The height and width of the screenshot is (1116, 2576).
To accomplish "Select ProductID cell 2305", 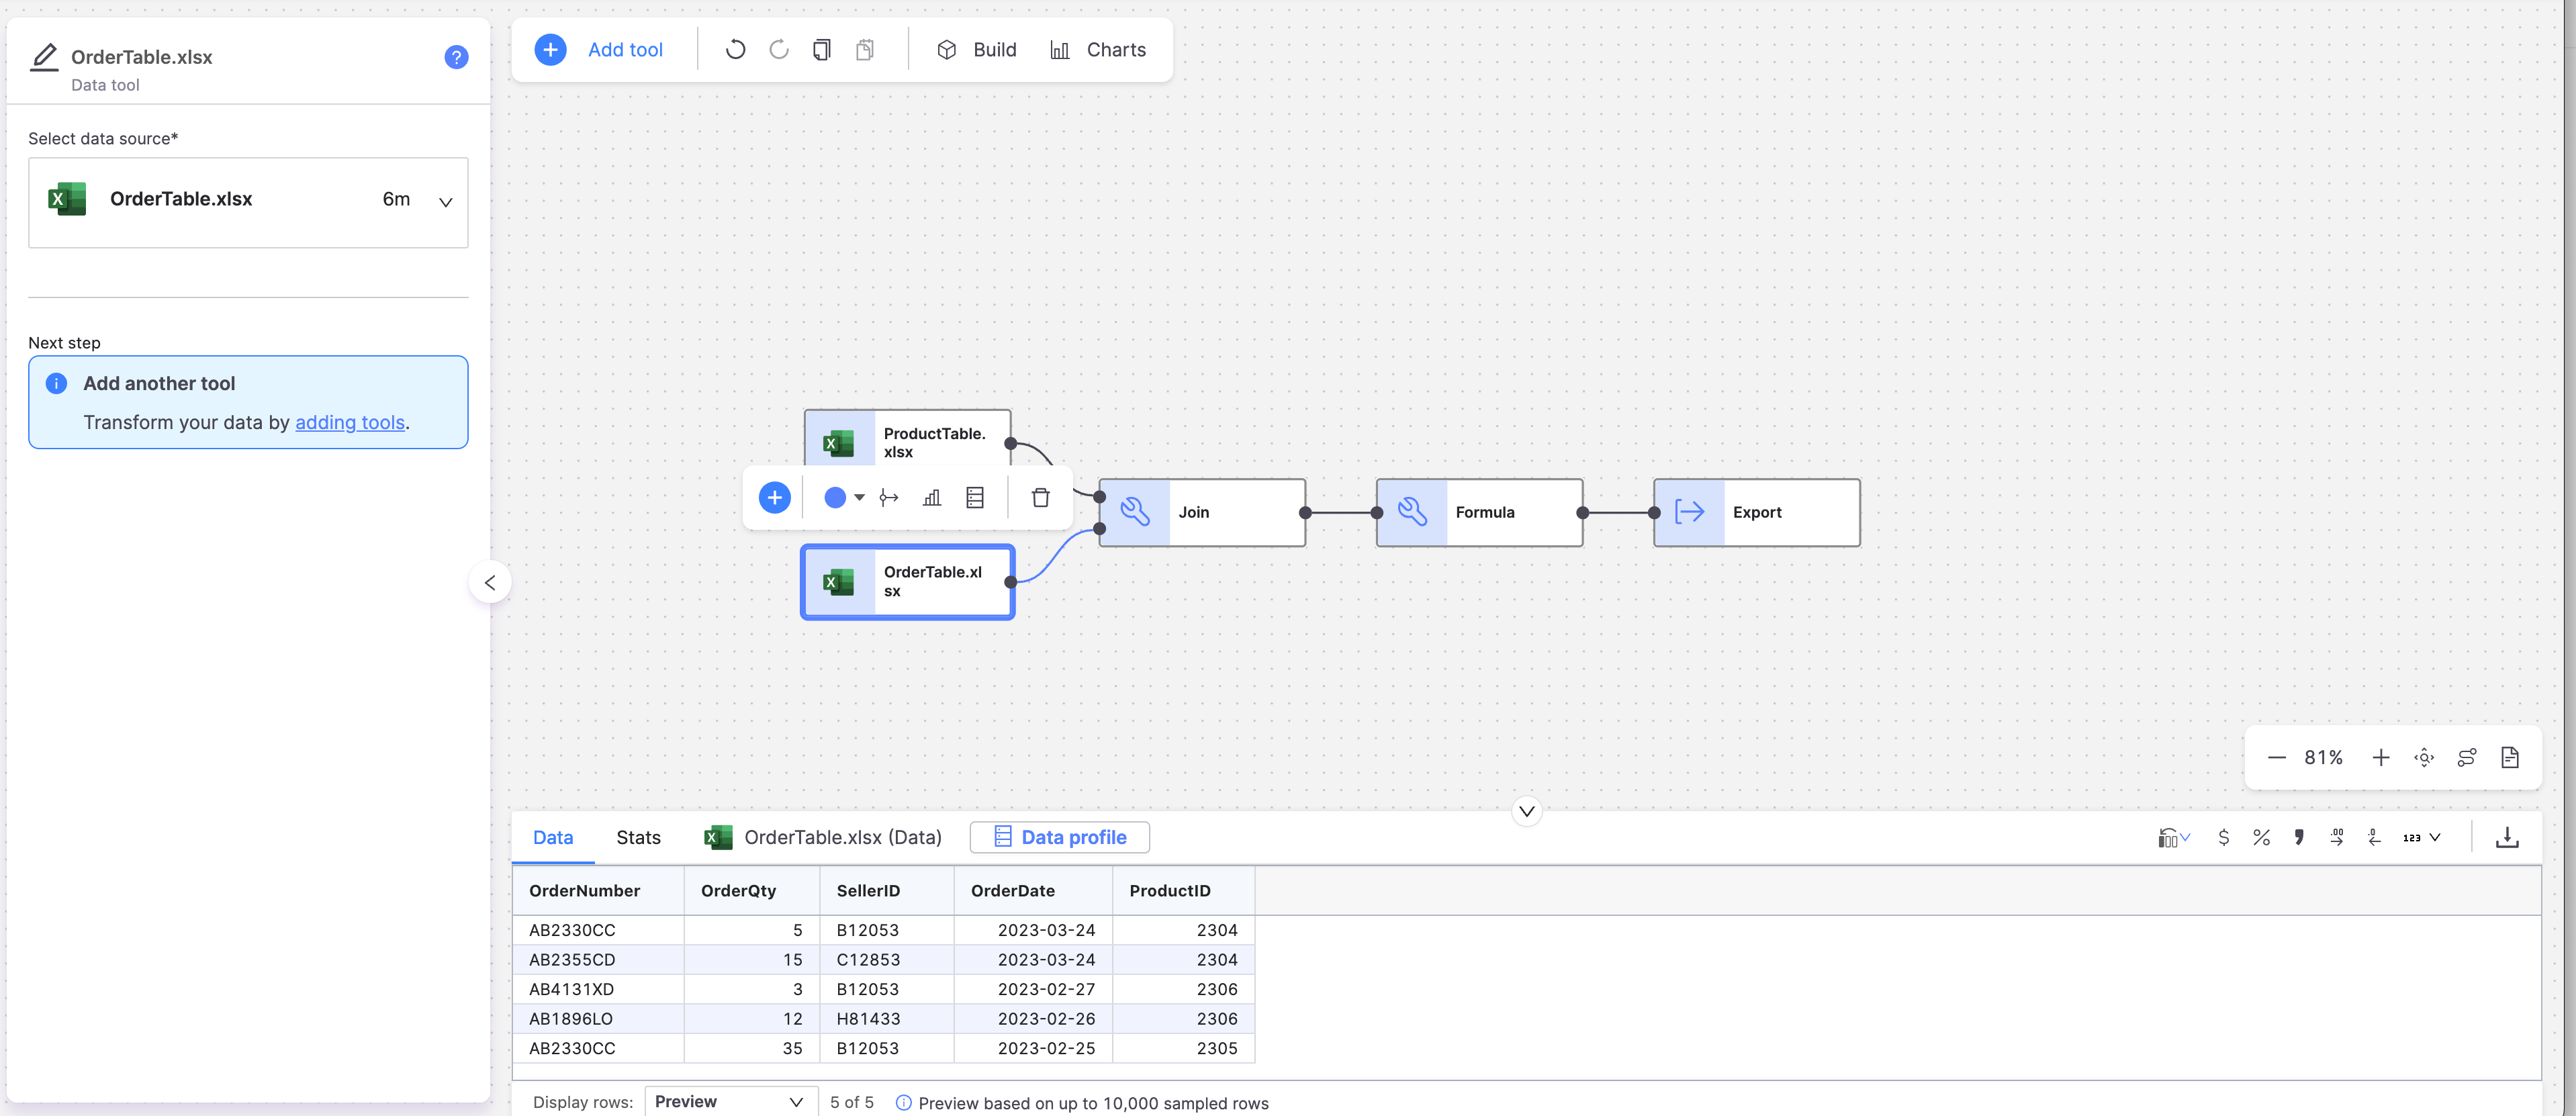I will point(1183,1048).
